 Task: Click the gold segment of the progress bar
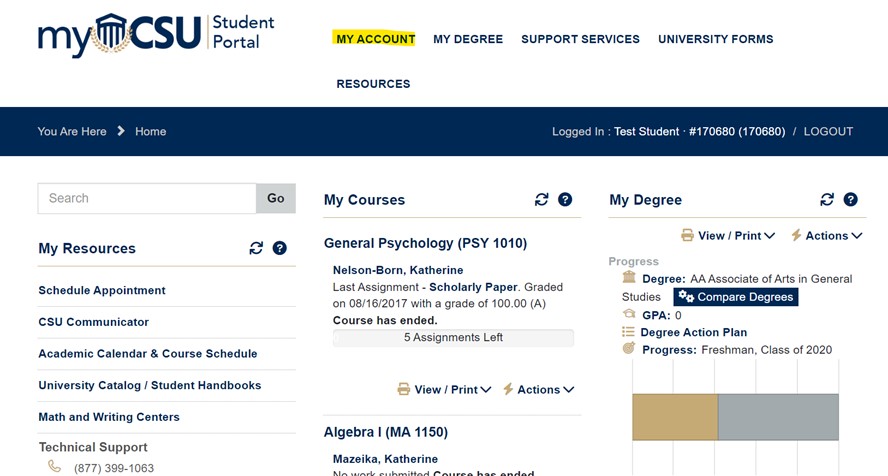(x=675, y=417)
